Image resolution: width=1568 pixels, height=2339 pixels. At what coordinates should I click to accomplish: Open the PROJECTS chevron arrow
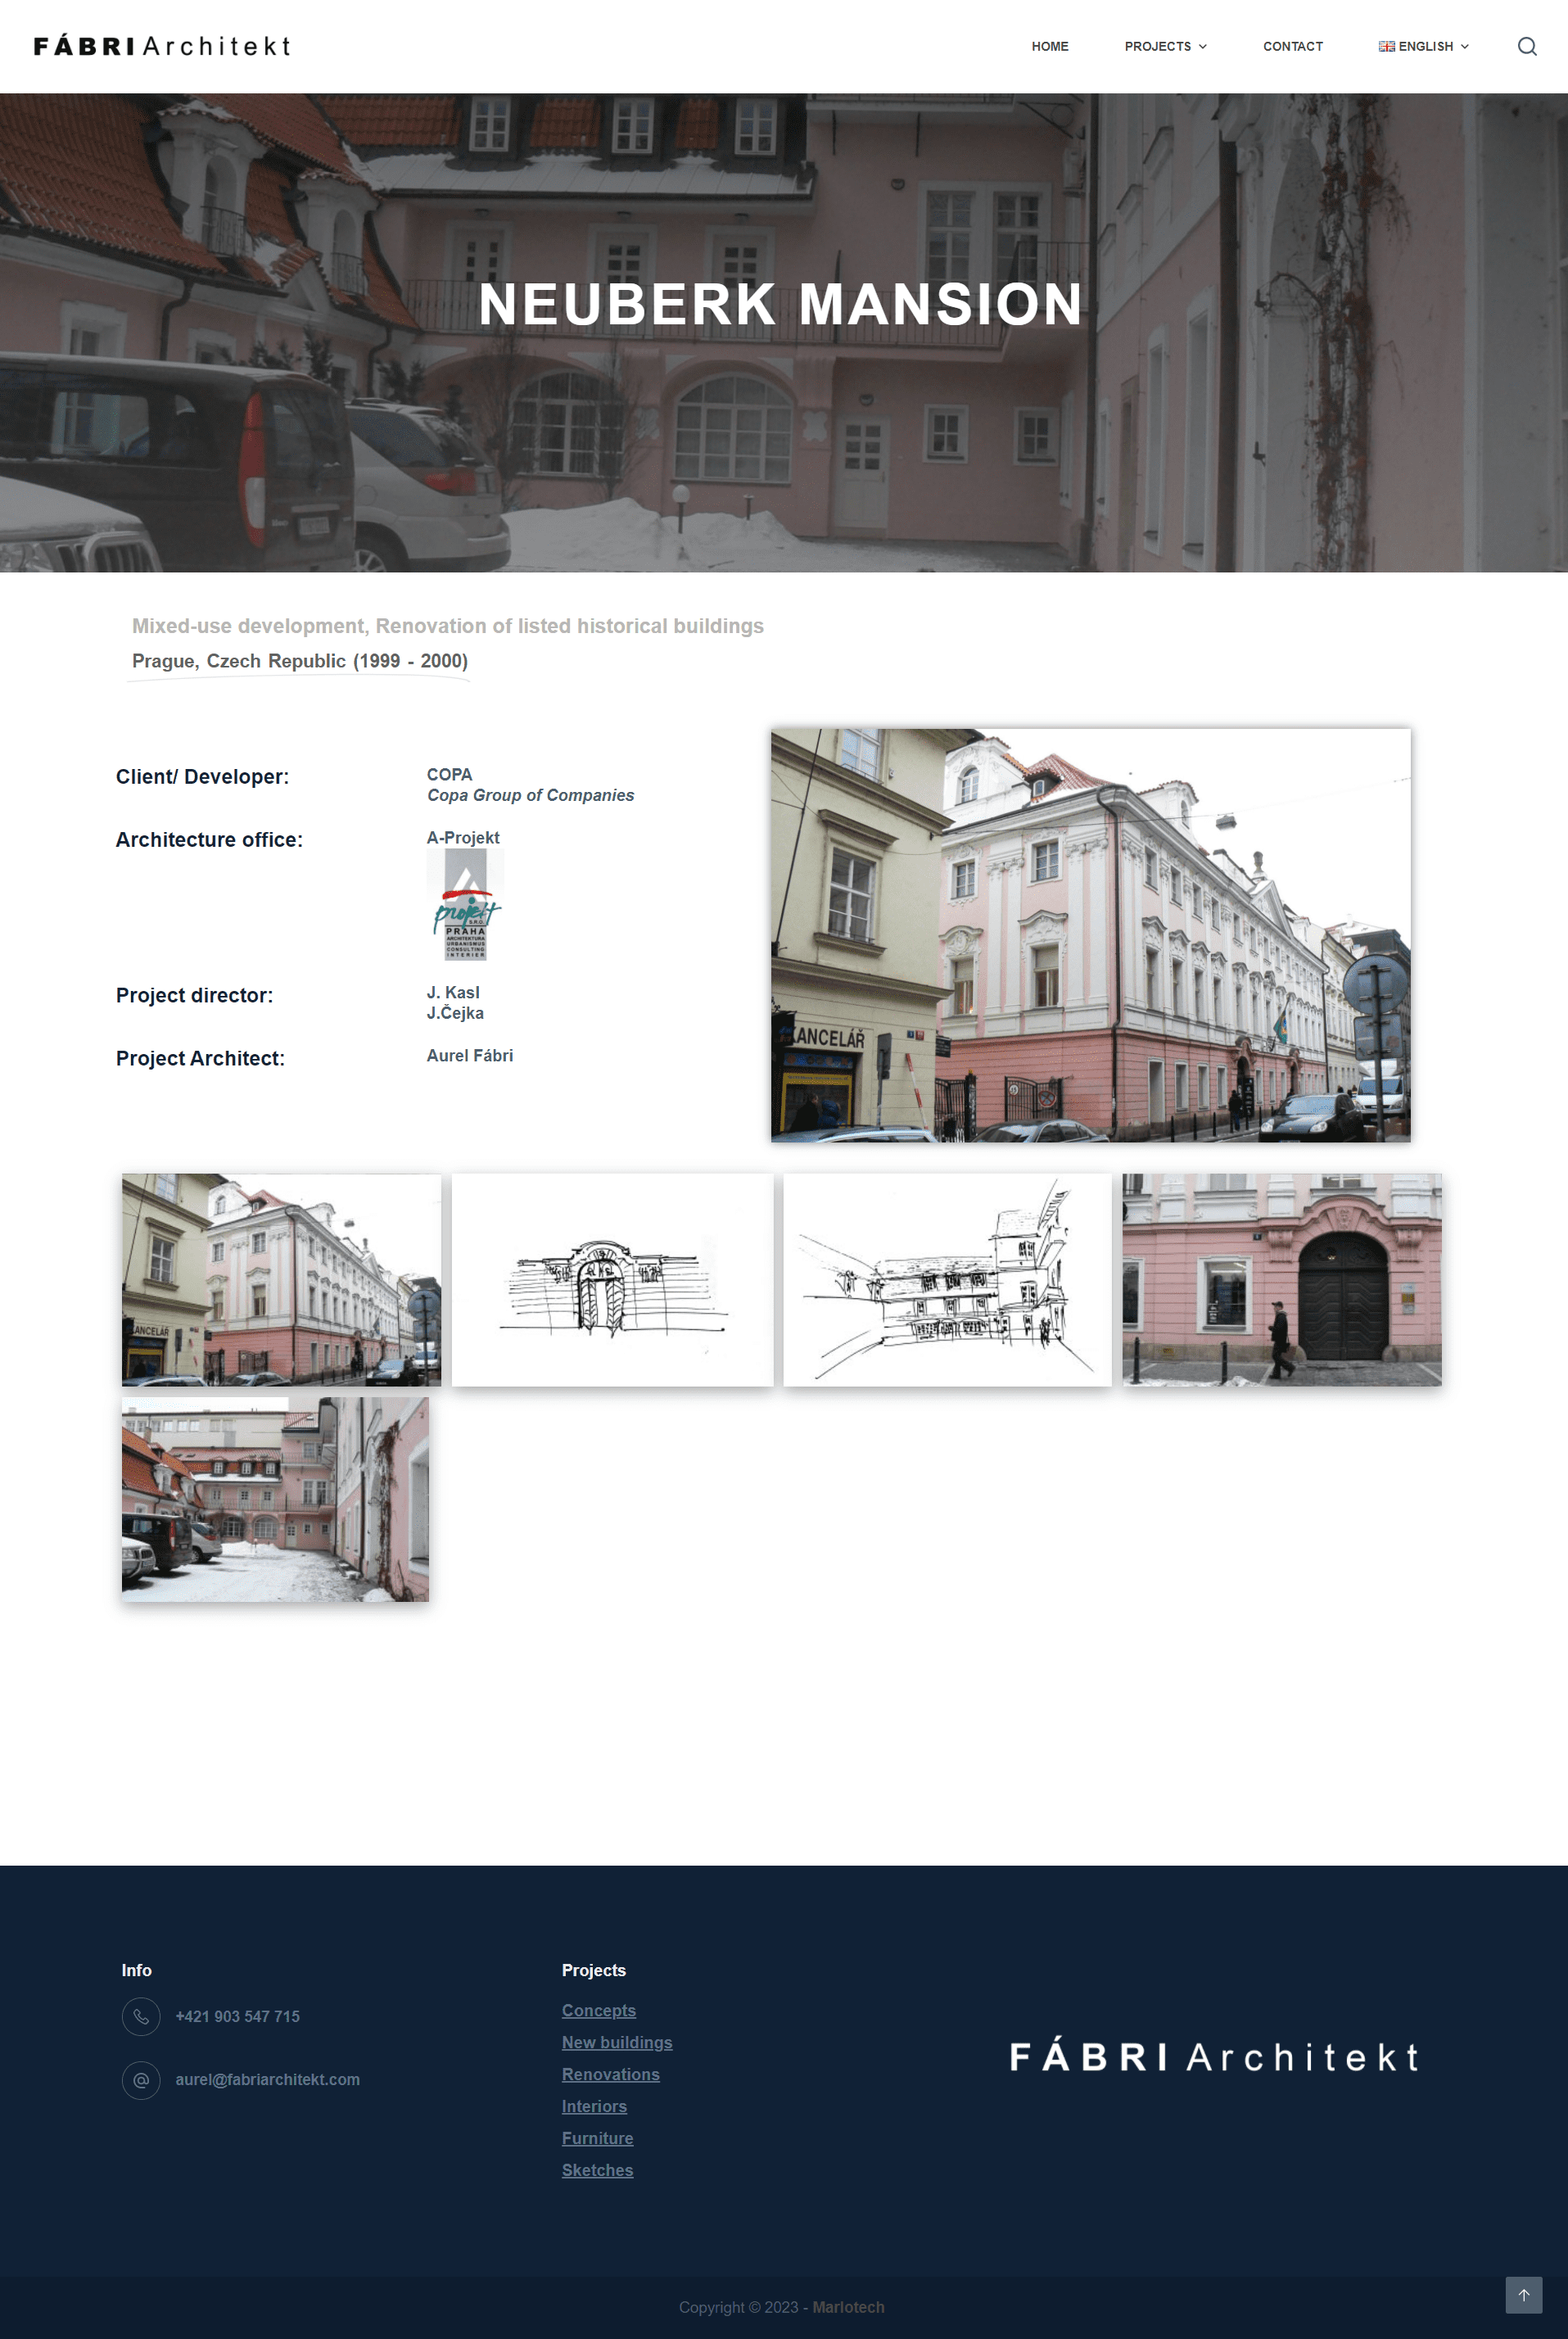[x=1201, y=46]
